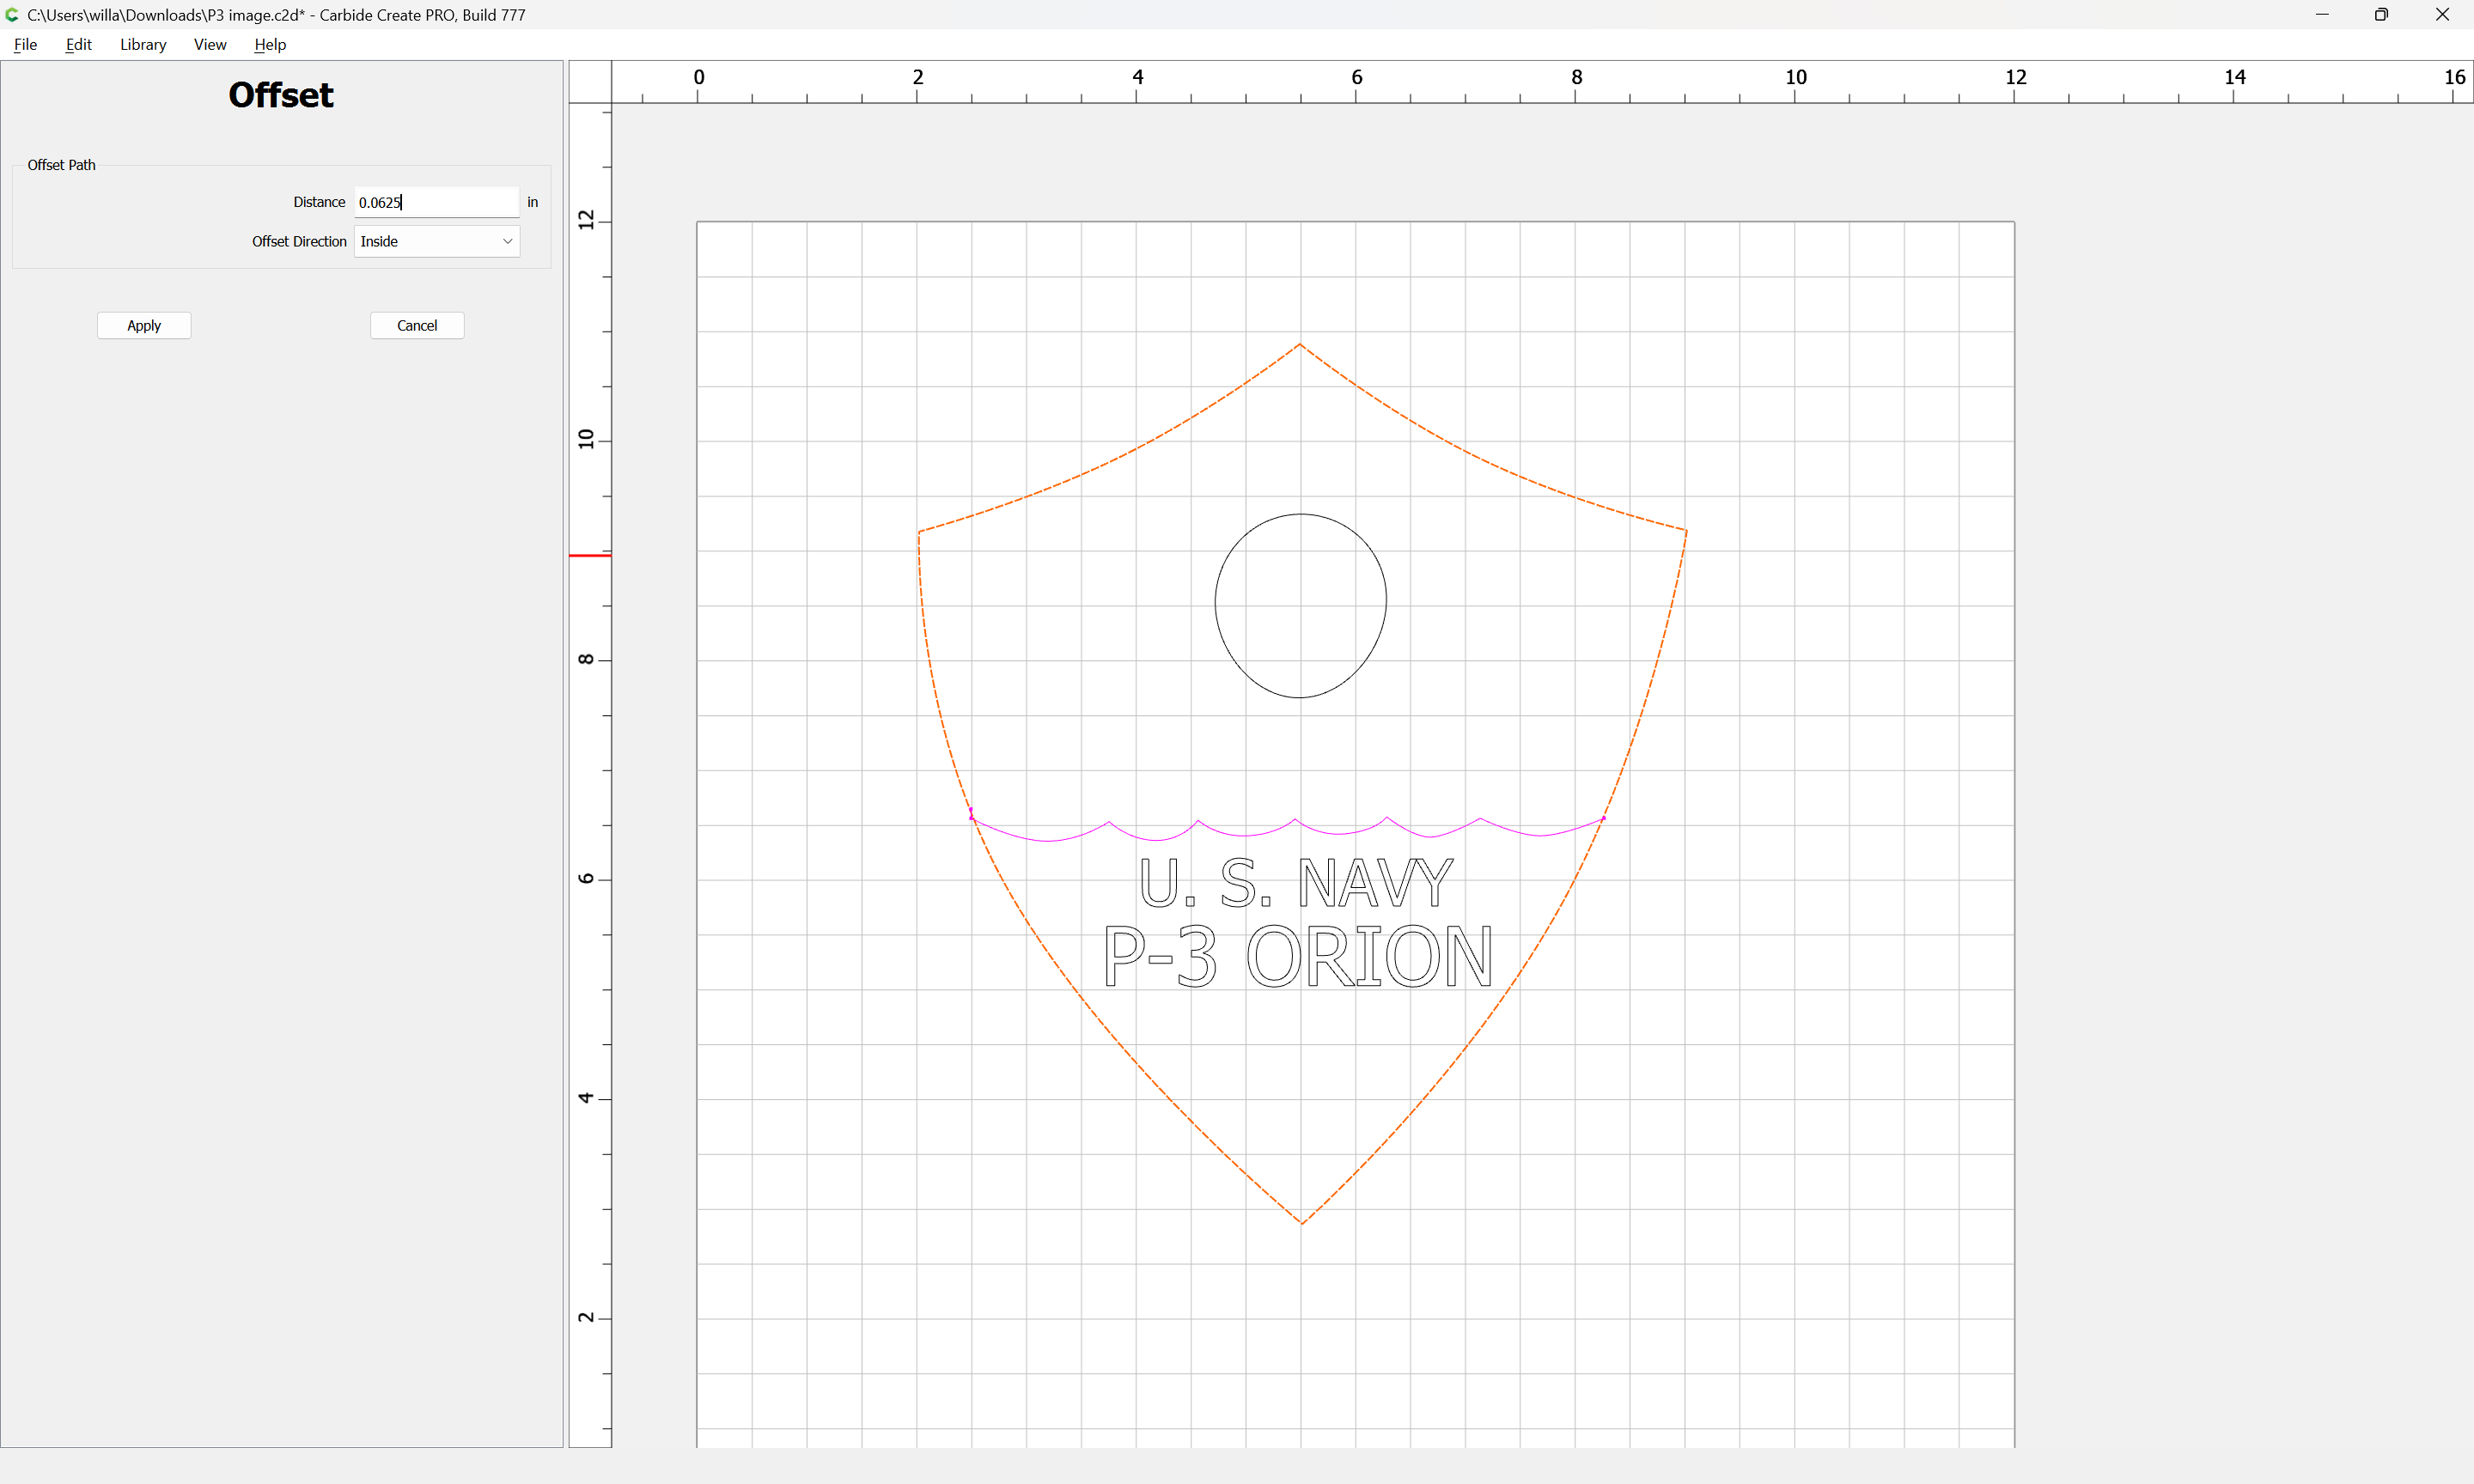Minimize the Carbide Create window
The image size is (2474, 1484).
(x=2321, y=14)
